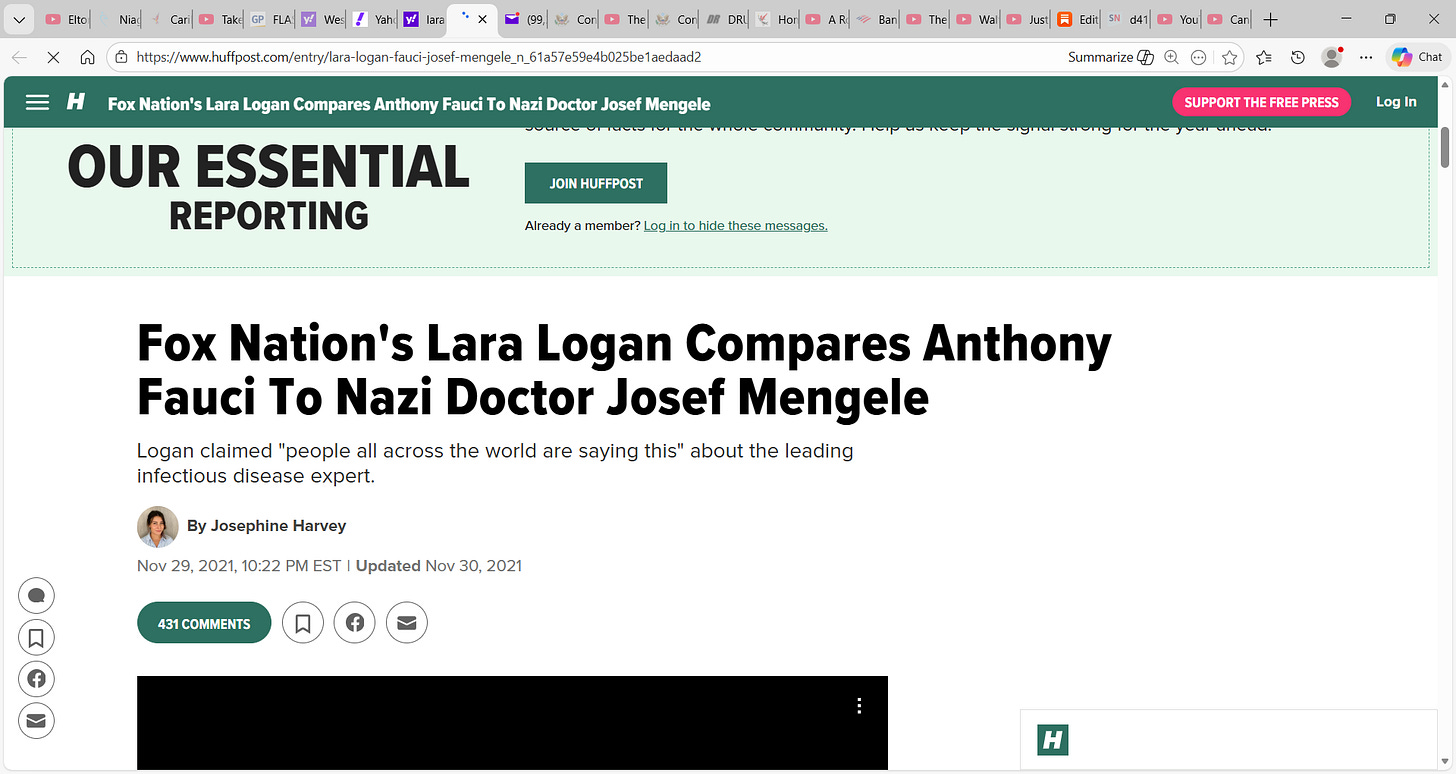Open the browser profile avatar
1456x774 pixels.
pos(1332,57)
